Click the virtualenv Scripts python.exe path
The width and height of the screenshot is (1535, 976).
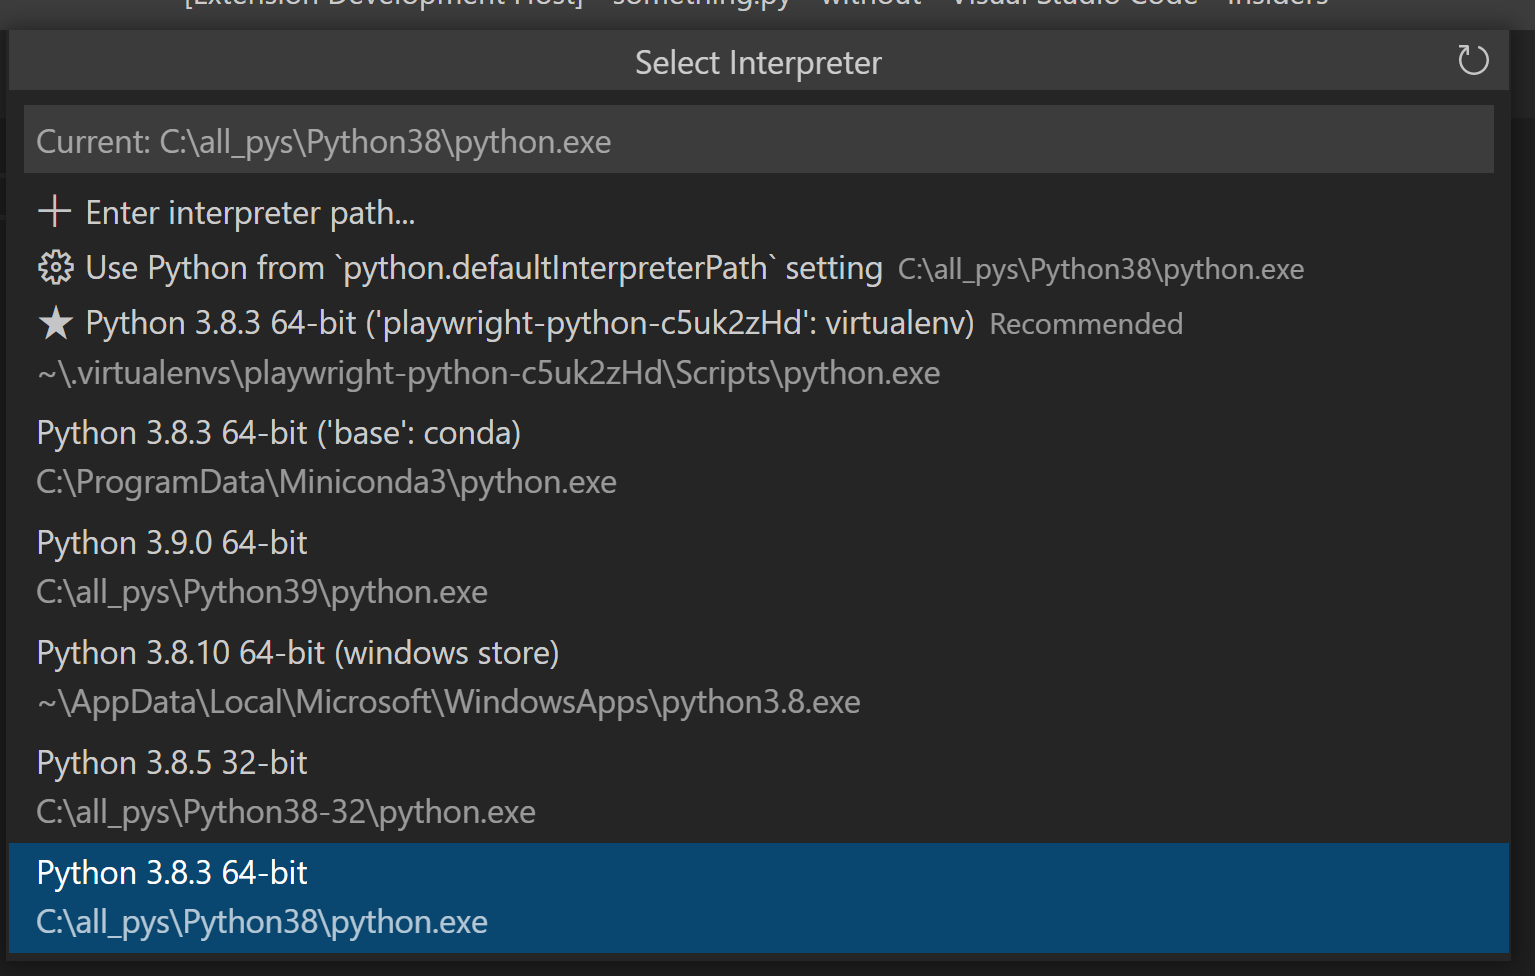coord(487,371)
